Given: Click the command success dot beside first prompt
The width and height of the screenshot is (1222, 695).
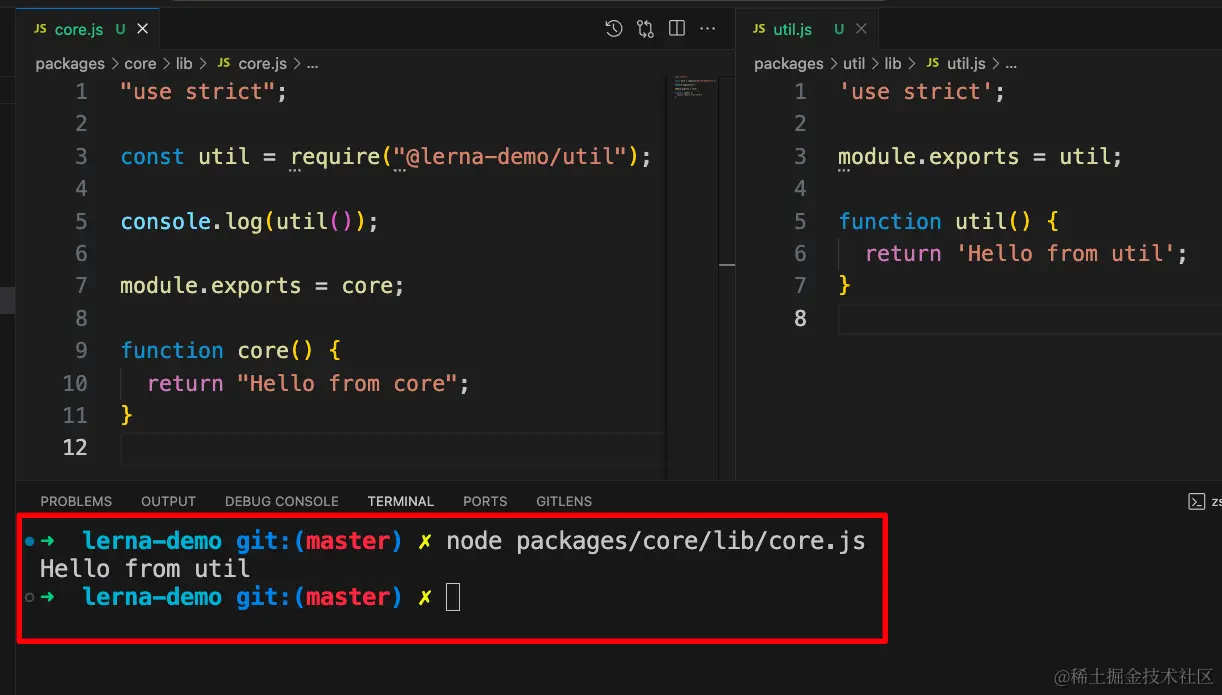Looking at the screenshot, I should pyautogui.click(x=29, y=541).
